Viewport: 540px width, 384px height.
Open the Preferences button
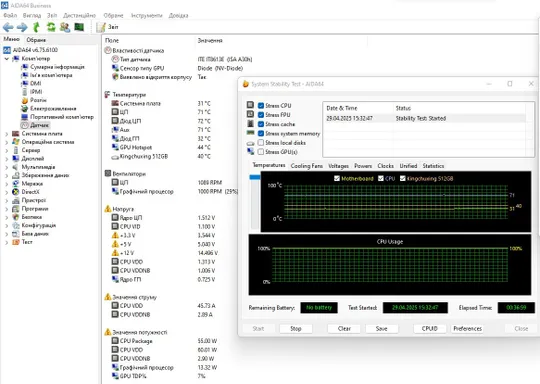tap(467, 329)
